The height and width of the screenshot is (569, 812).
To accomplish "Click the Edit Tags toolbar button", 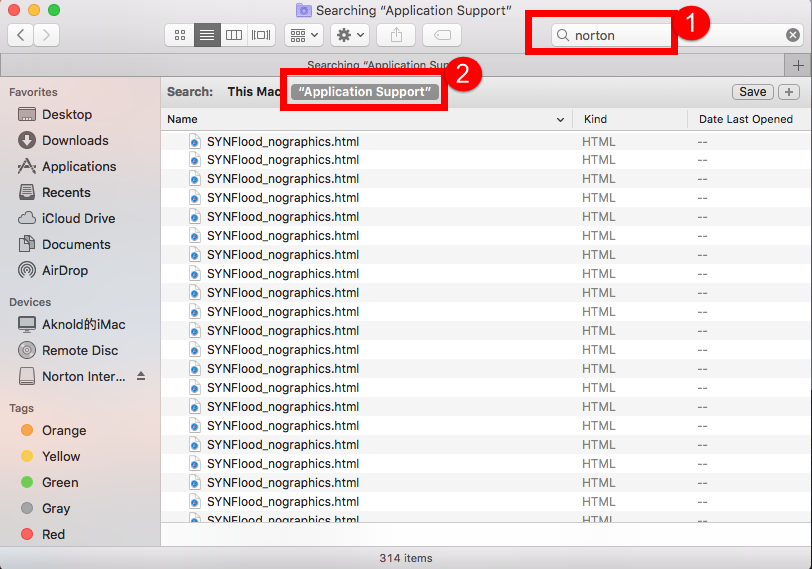I will click(442, 35).
